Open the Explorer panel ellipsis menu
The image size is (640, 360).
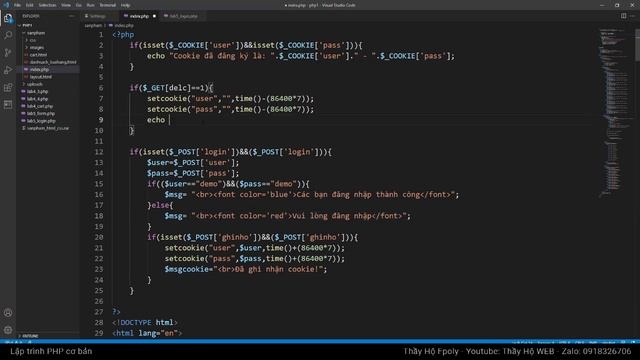point(72,16)
